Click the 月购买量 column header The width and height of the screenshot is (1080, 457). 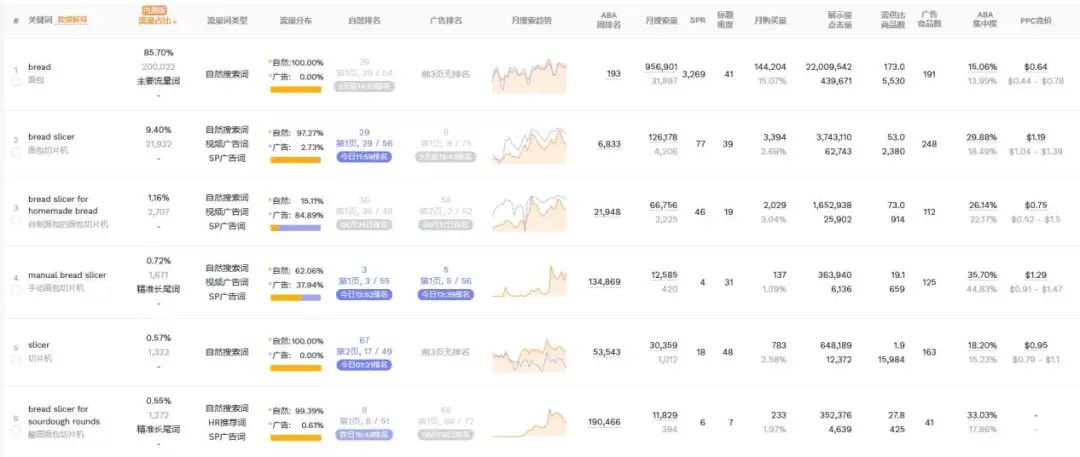click(770, 21)
